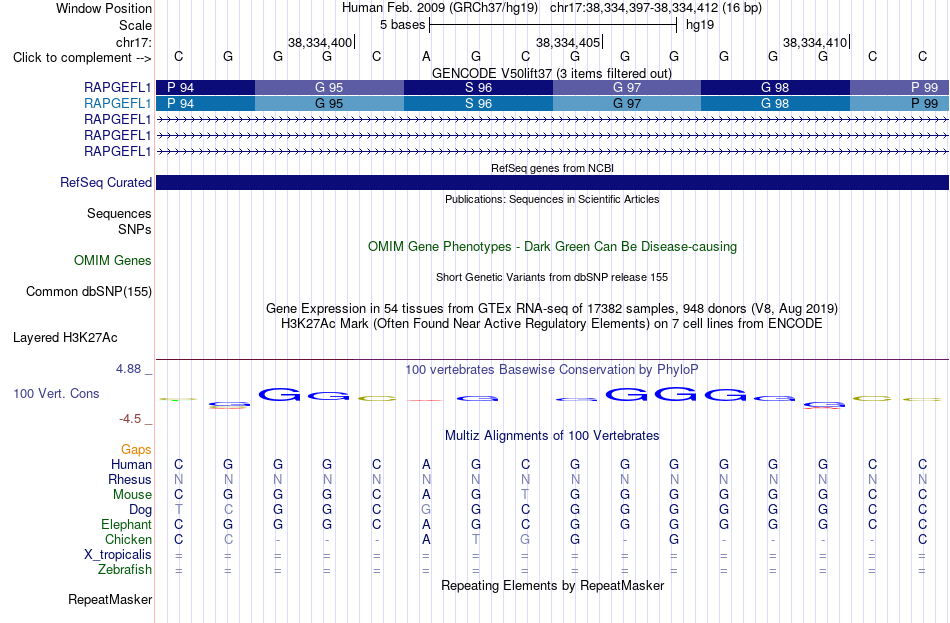Click the G 98 codon in the light-blue RAPGEFL1 row
950x623 pixels.
(x=776, y=104)
